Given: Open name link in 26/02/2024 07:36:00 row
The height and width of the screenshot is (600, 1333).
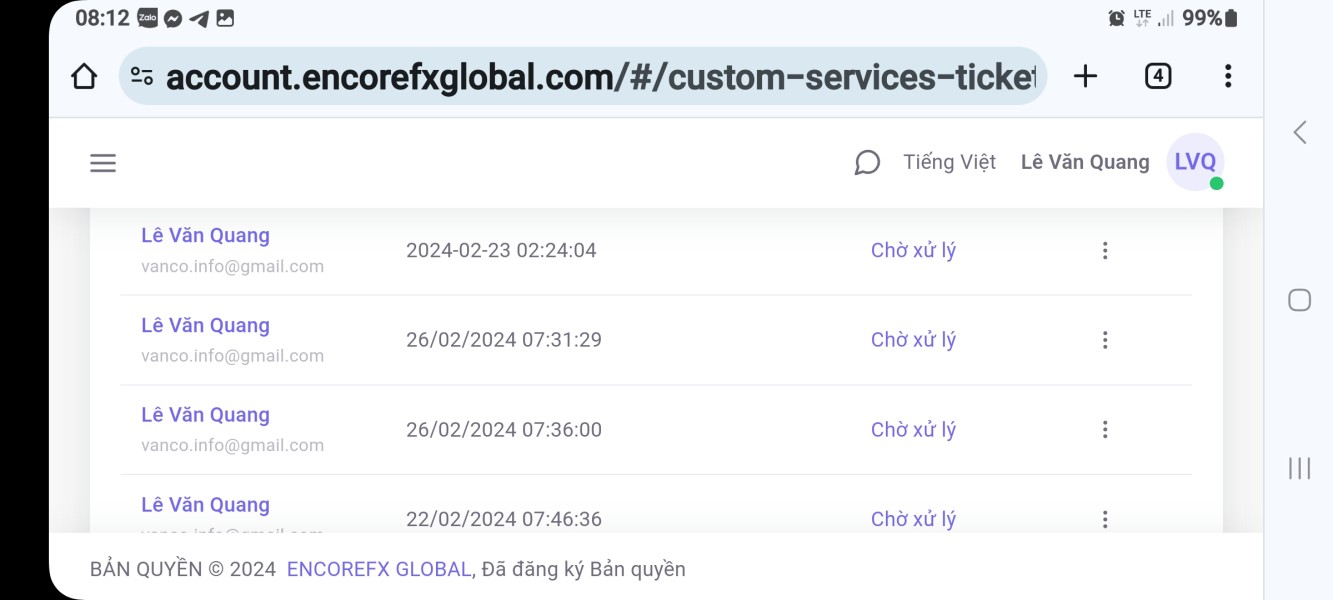Looking at the screenshot, I should point(205,415).
